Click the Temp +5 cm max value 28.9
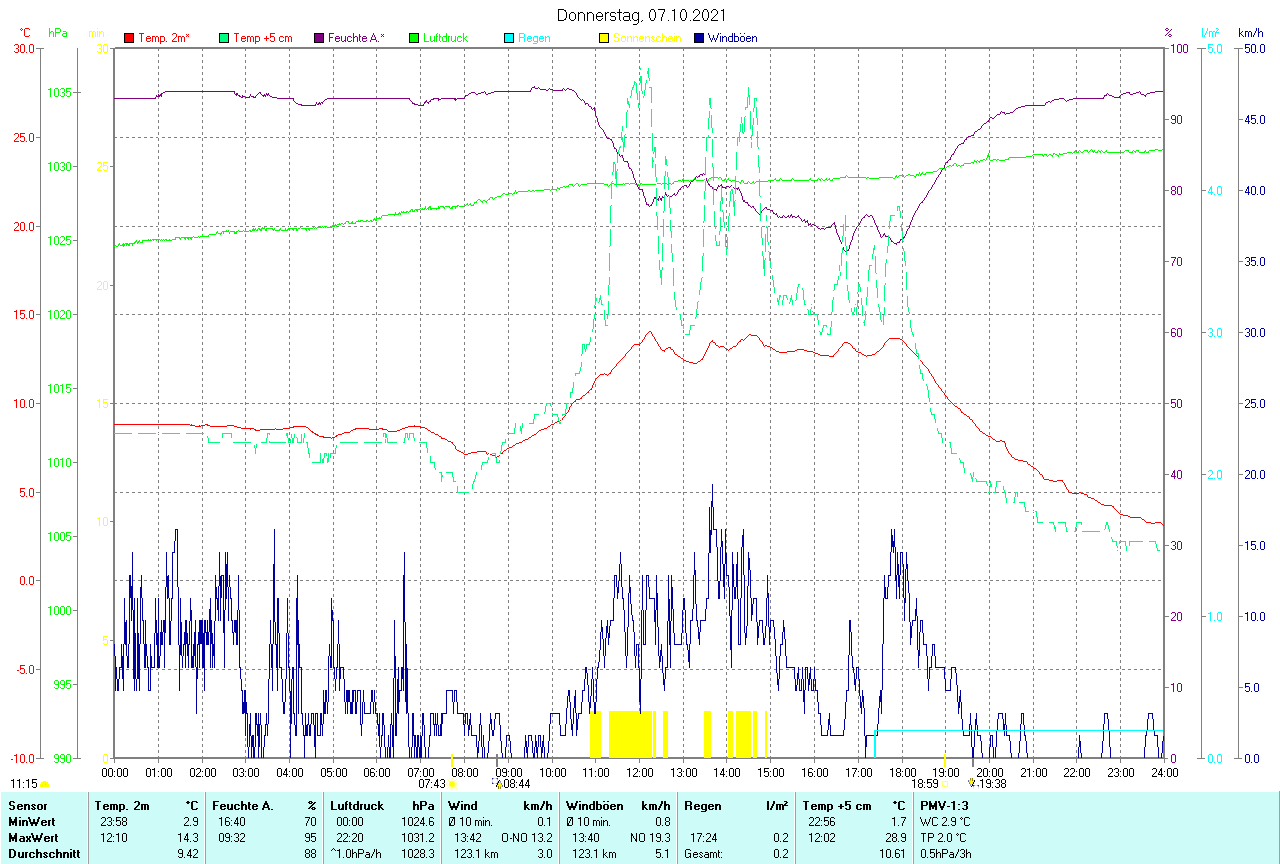The image size is (1280, 864). click(894, 838)
